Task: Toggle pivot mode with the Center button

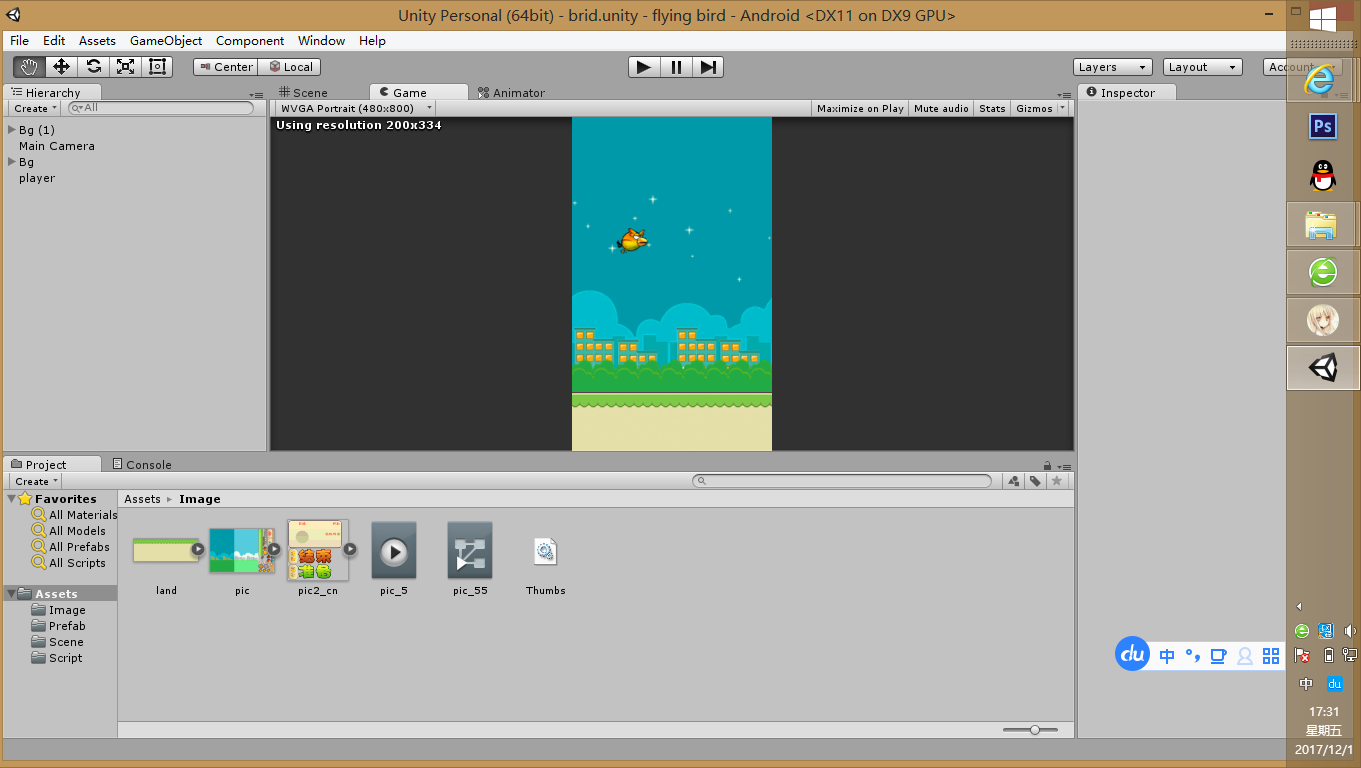Action: point(226,67)
